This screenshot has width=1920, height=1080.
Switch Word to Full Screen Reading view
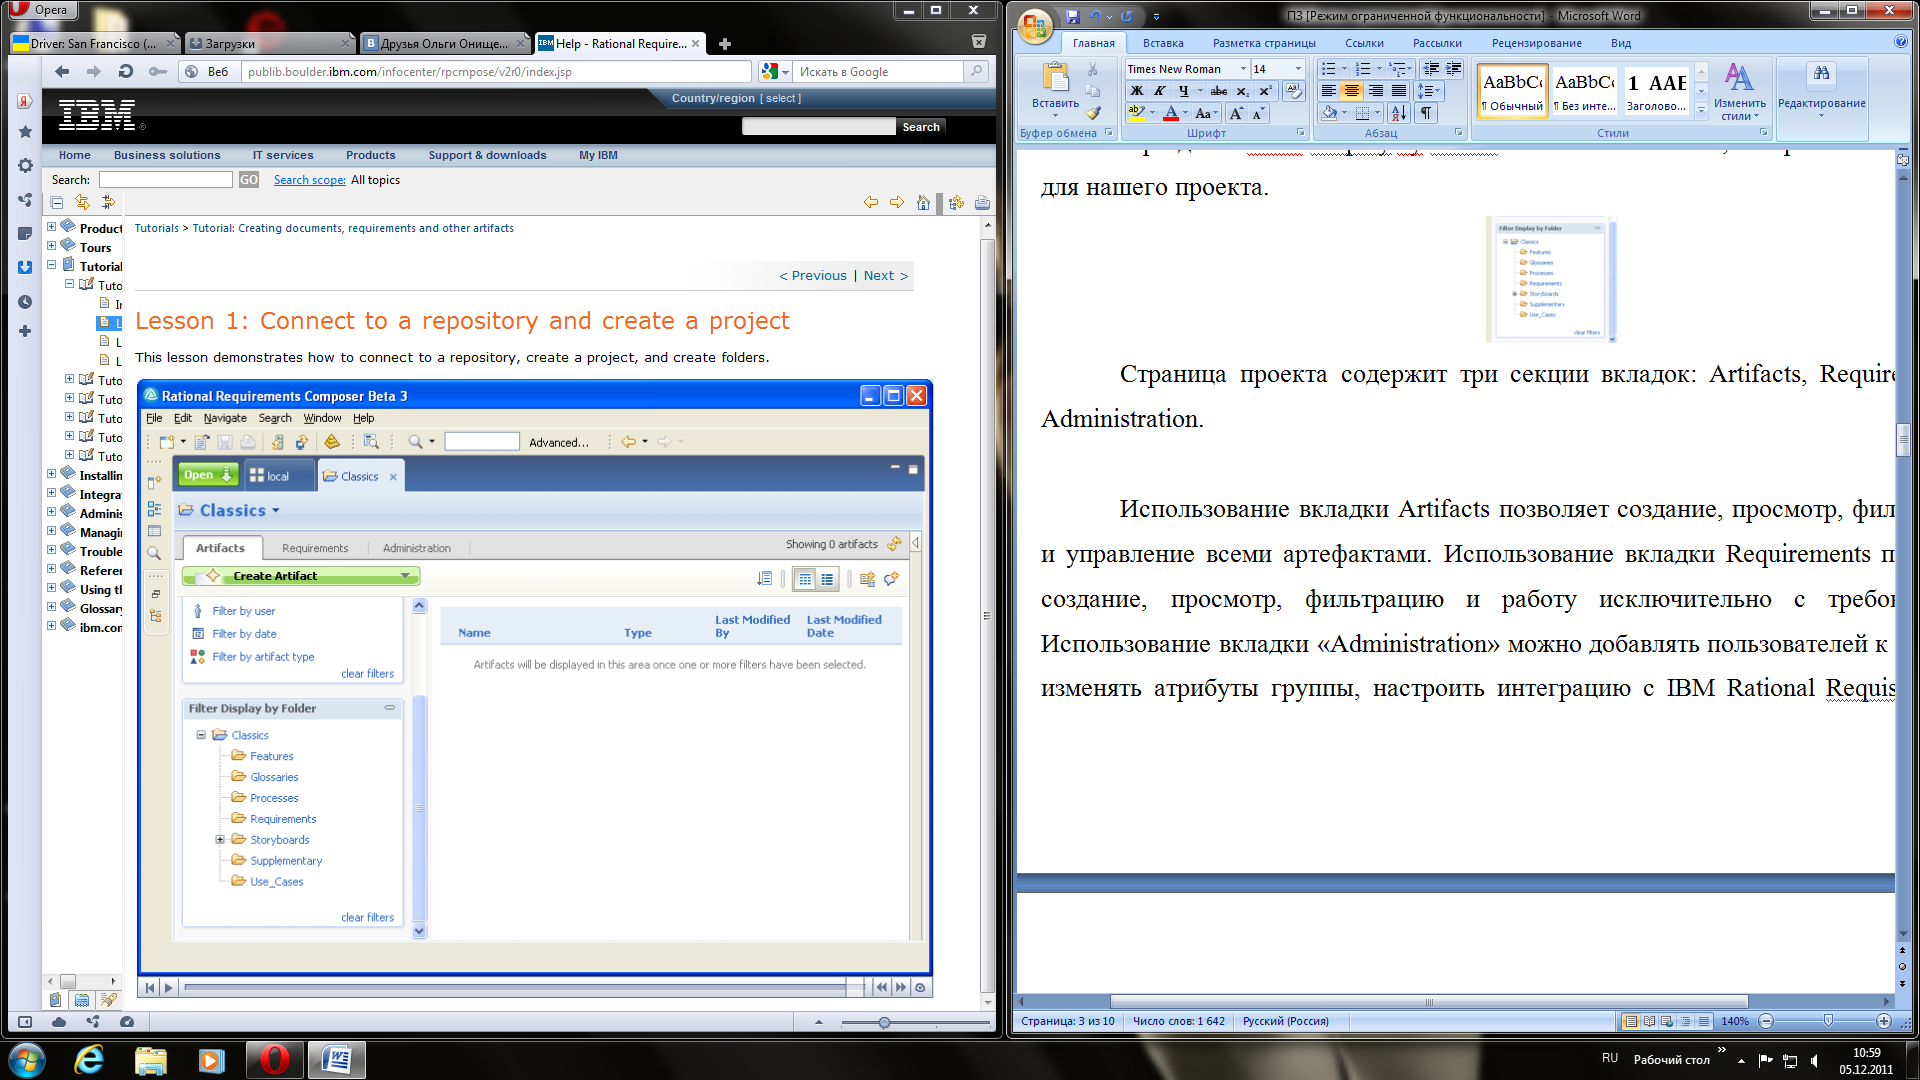[x=1649, y=1021]
